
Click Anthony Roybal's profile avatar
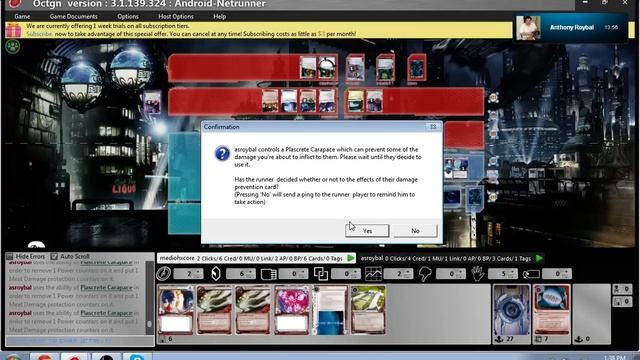click(x=528, y=28)
